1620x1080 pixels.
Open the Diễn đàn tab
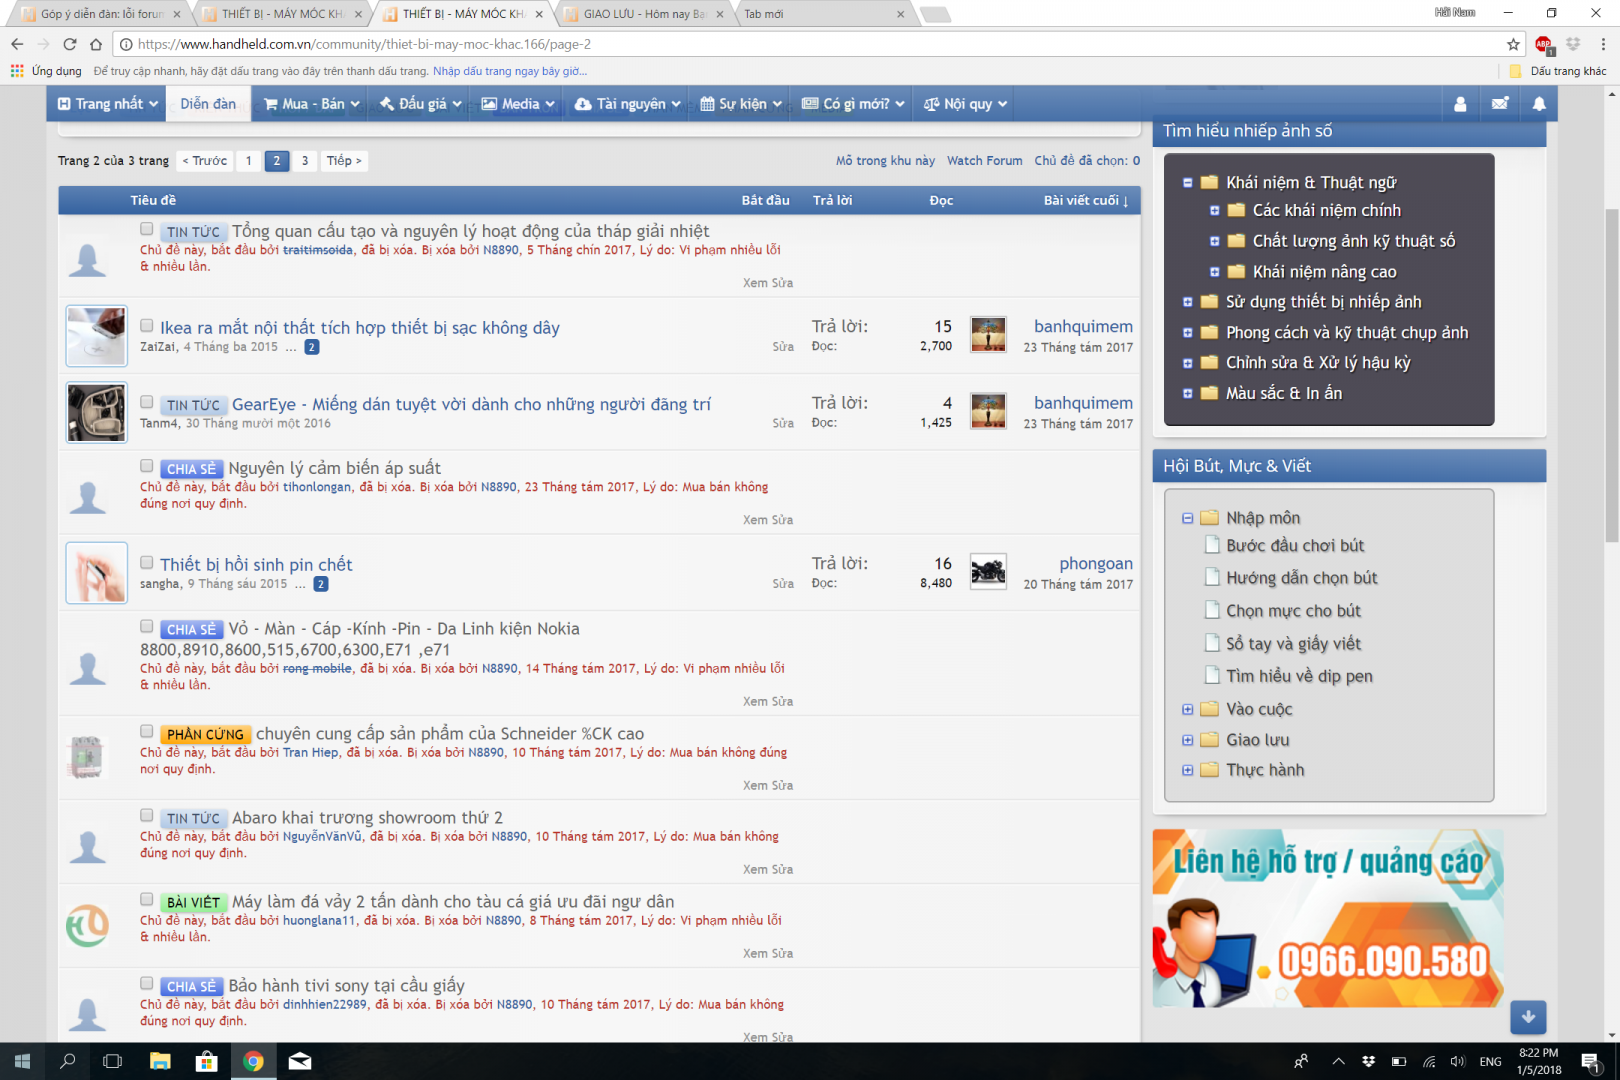pos(208,104)
